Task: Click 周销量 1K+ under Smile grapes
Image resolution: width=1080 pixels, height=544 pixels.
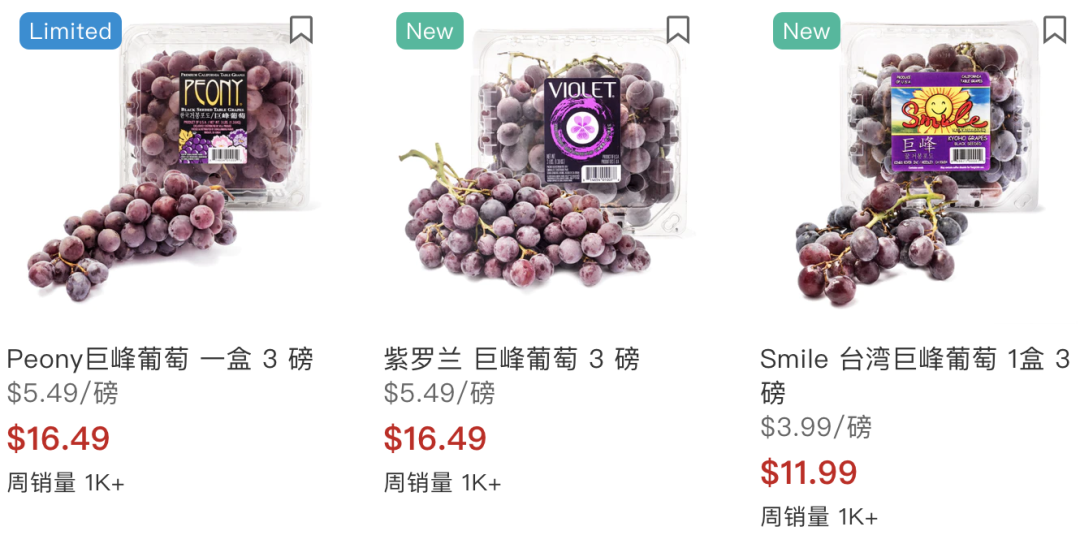Action: [x=819, y=516]
